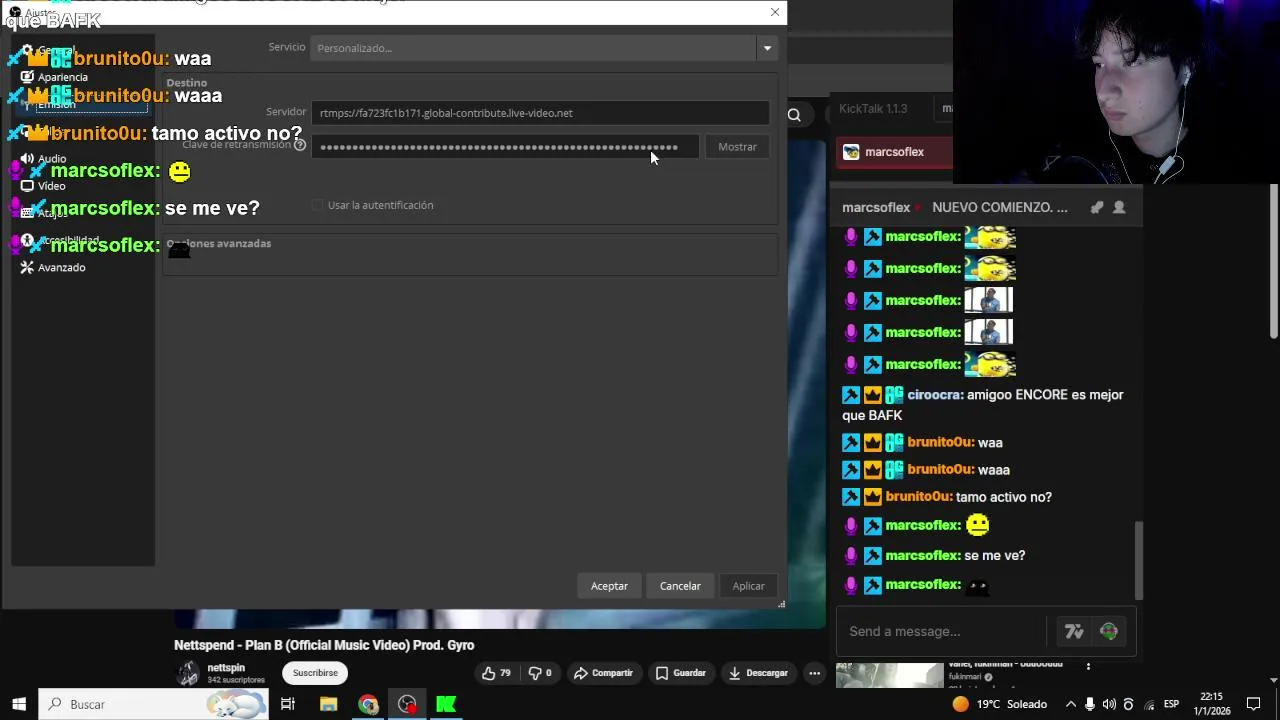Save the video with Guardar

tap(680, 673)
